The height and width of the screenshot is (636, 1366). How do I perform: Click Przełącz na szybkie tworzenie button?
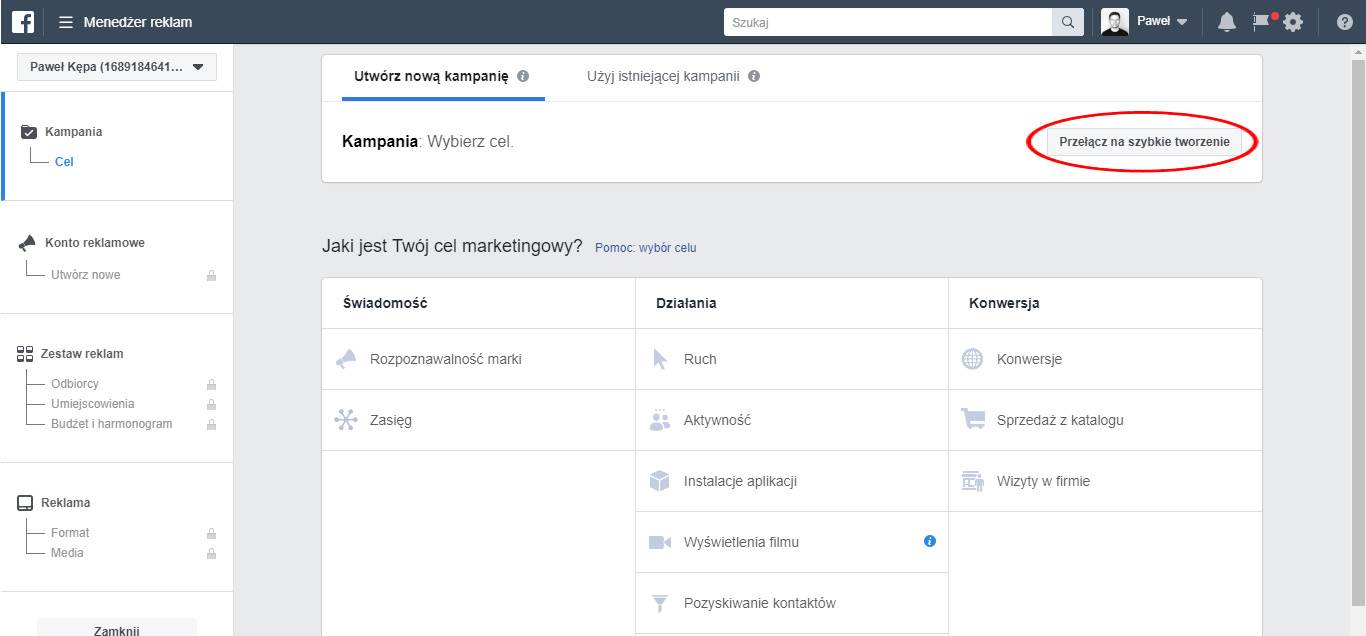point(1144,142)
